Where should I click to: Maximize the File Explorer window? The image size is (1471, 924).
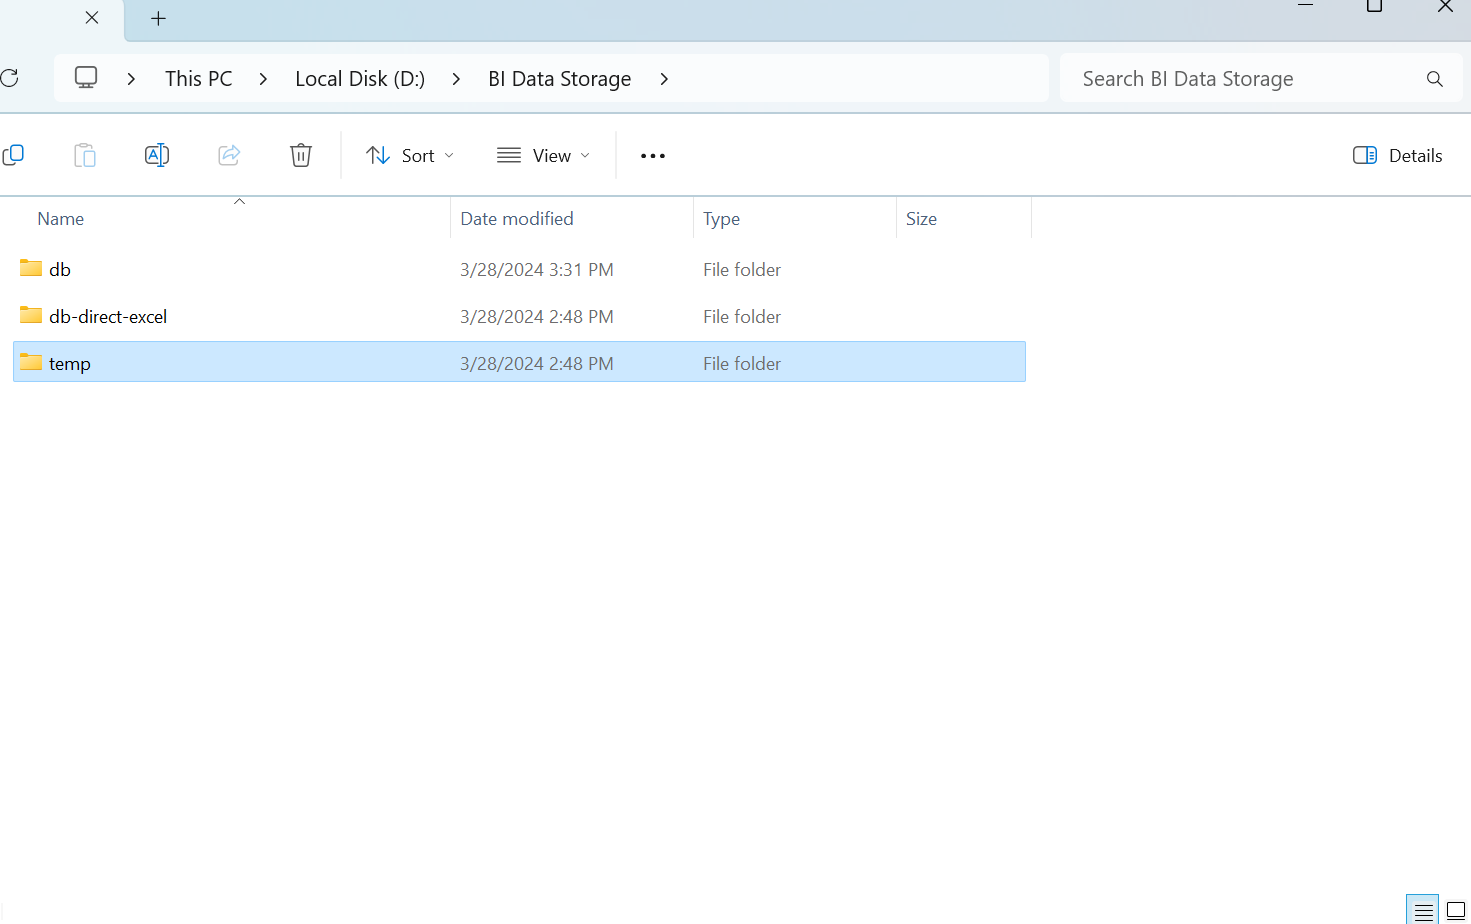coord(1375,6)
